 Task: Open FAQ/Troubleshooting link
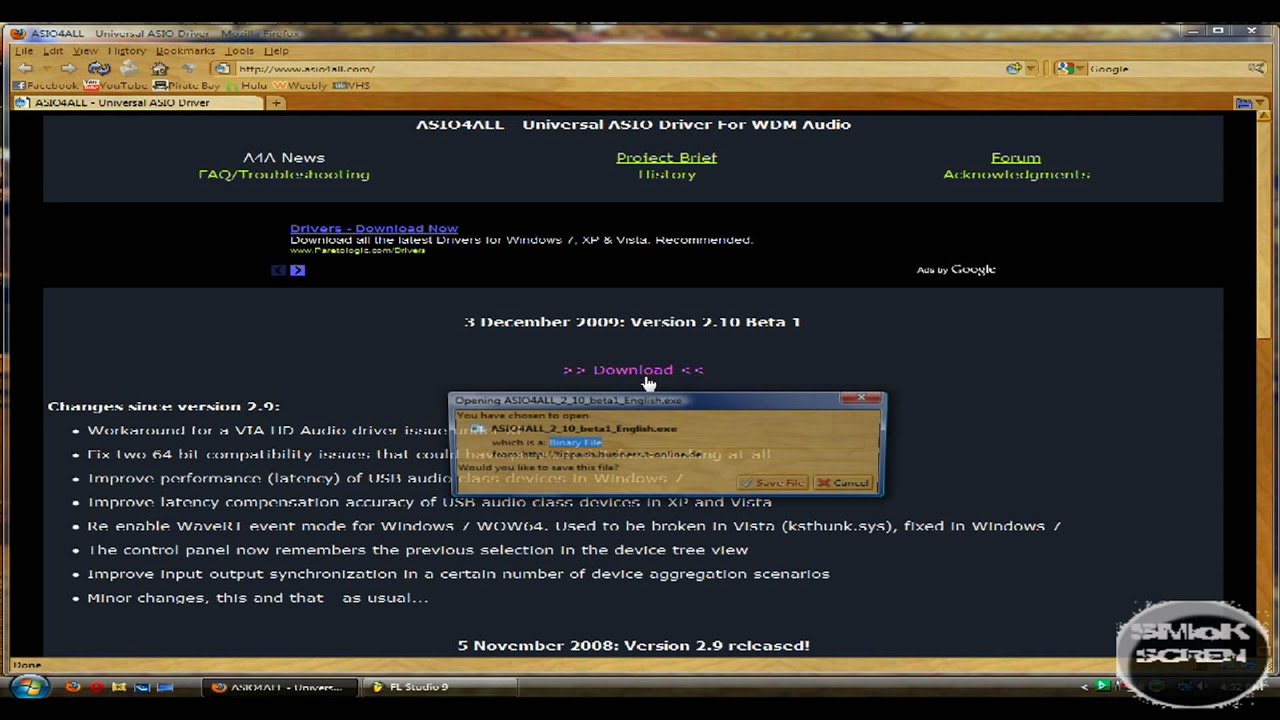pos(284,174)
